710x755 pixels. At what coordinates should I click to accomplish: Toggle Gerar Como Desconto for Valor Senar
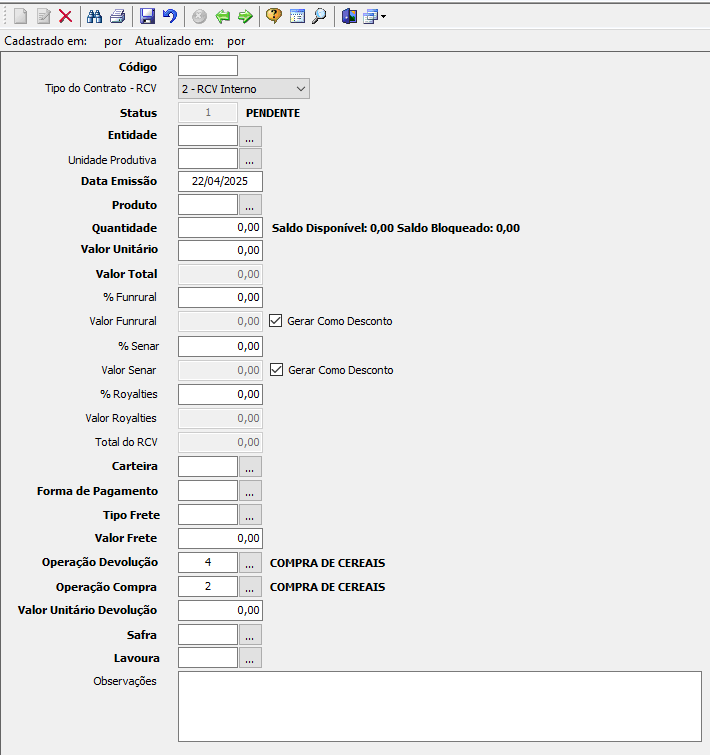point(277,370)
